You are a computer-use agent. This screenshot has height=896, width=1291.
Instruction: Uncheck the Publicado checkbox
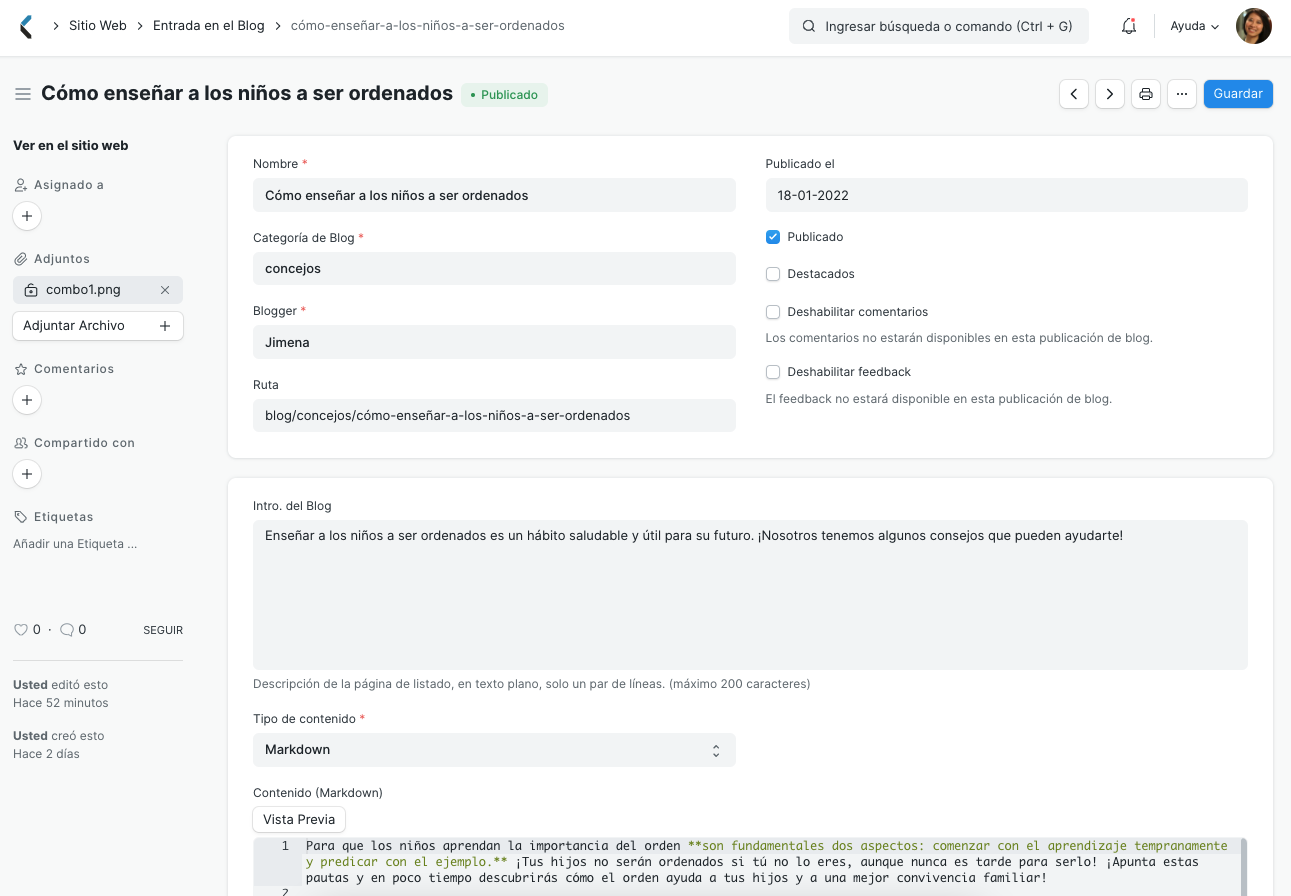point(773,237)
